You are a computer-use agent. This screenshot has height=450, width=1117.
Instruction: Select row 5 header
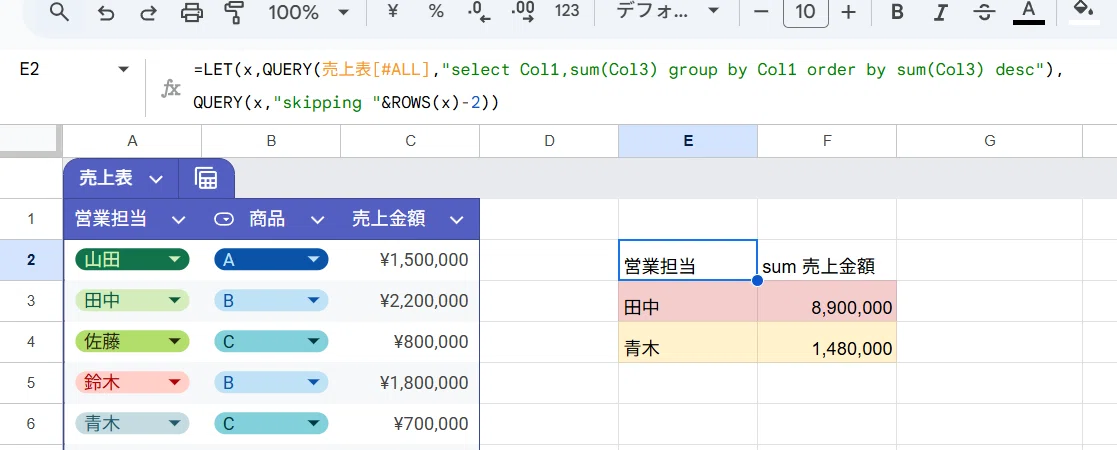click(x=31, y=383)
